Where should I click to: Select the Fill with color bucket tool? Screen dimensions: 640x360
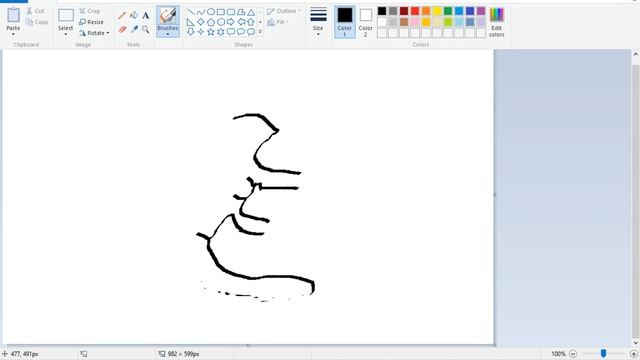tap(133, 16)
